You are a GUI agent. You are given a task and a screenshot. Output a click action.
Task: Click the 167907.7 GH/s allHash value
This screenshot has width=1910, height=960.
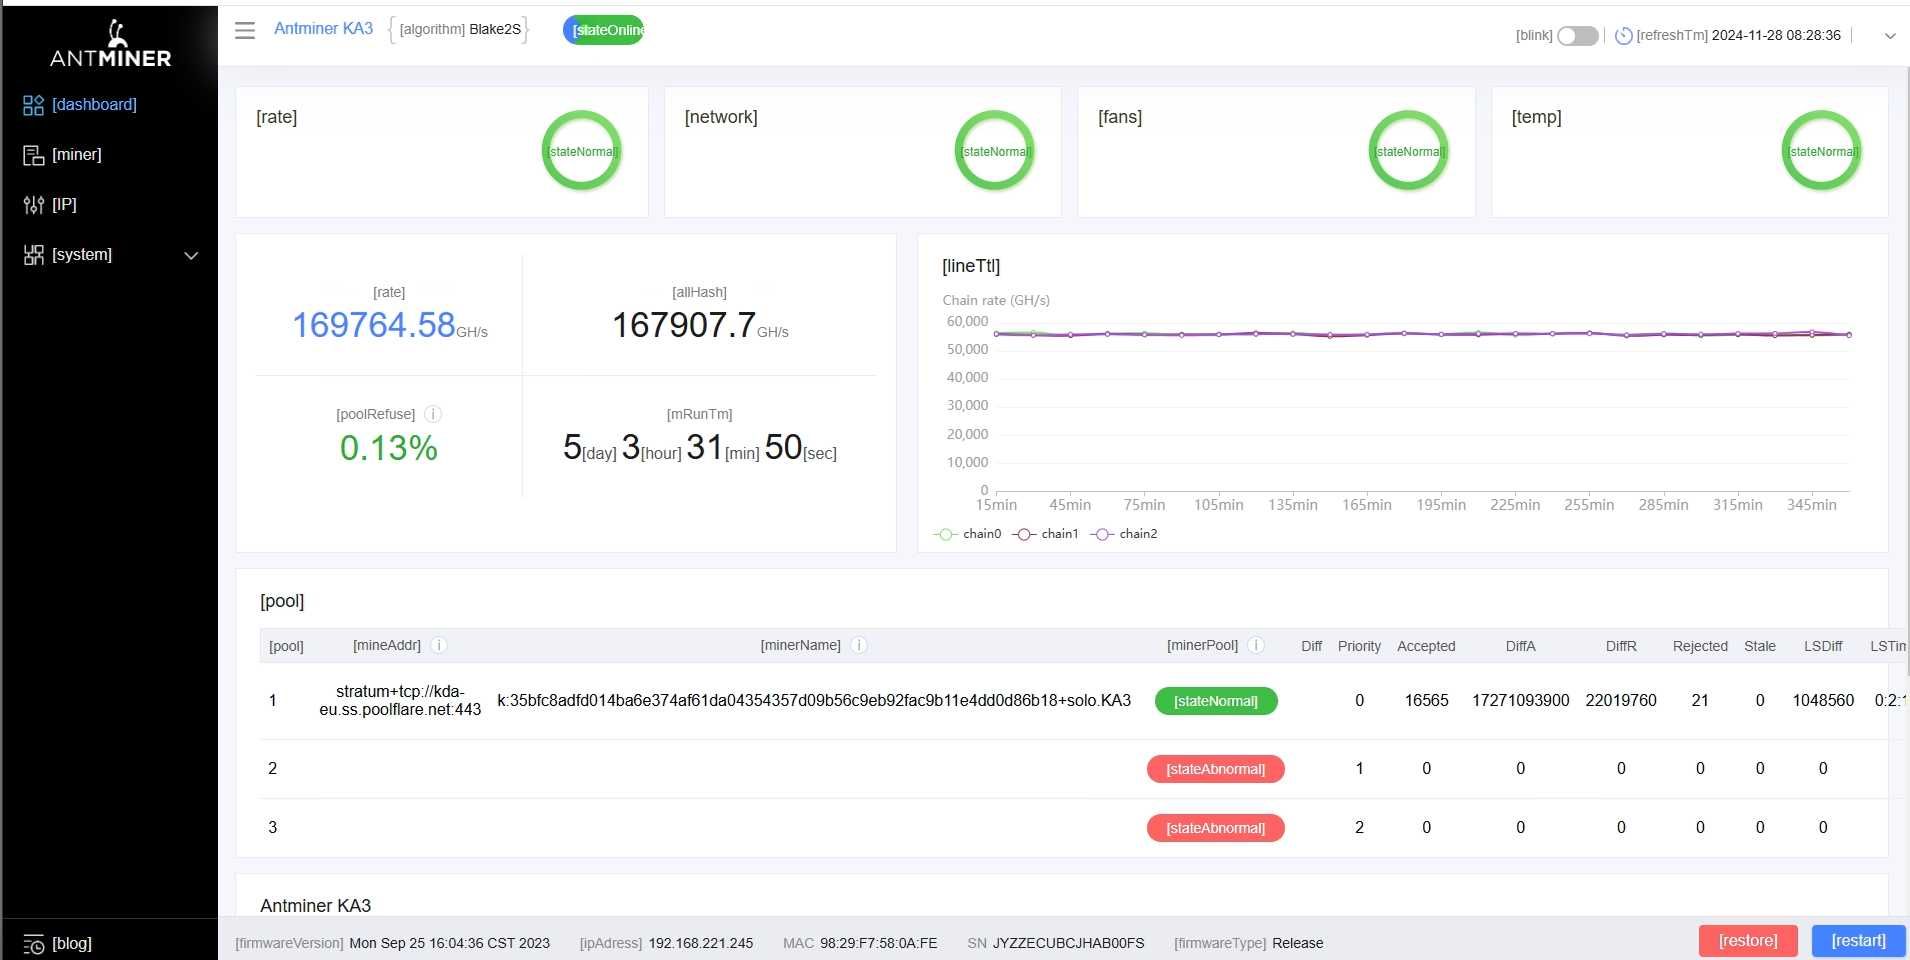coord(700,325)
